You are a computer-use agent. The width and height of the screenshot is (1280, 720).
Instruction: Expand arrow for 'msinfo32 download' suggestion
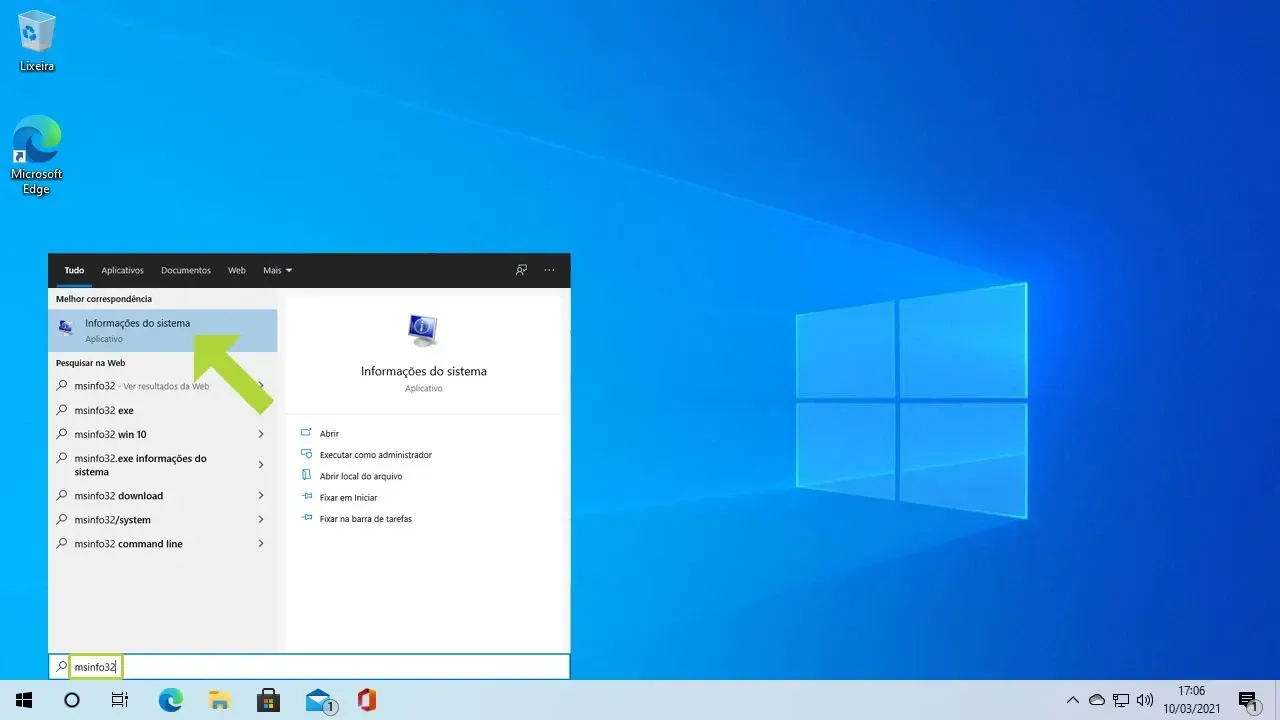pos(261,496)
